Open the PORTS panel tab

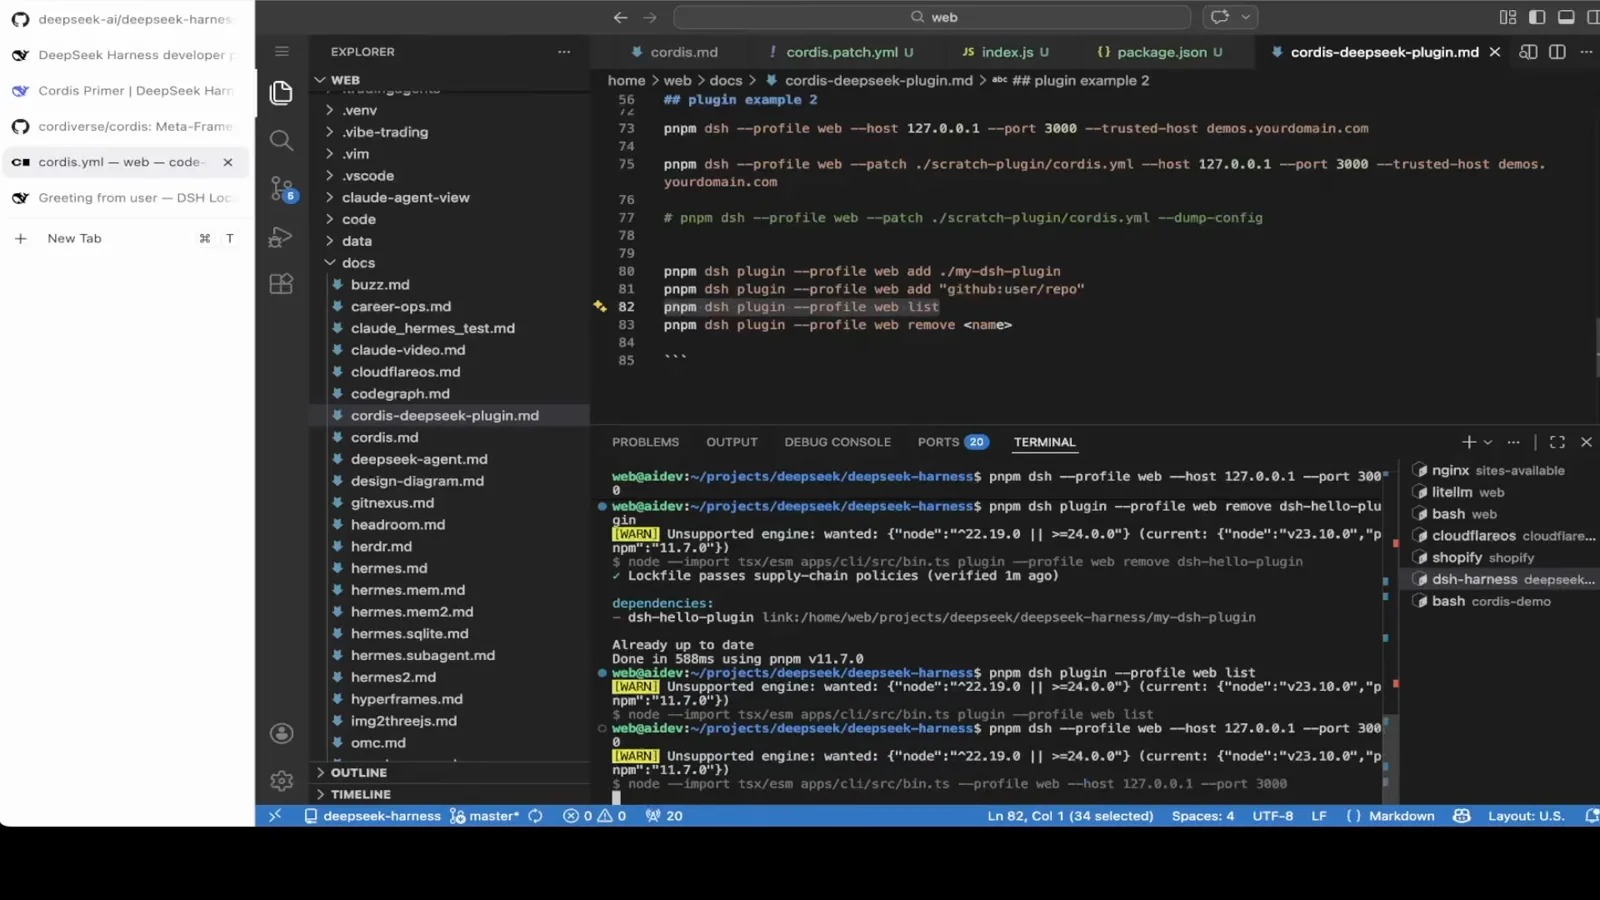(953, 442)
